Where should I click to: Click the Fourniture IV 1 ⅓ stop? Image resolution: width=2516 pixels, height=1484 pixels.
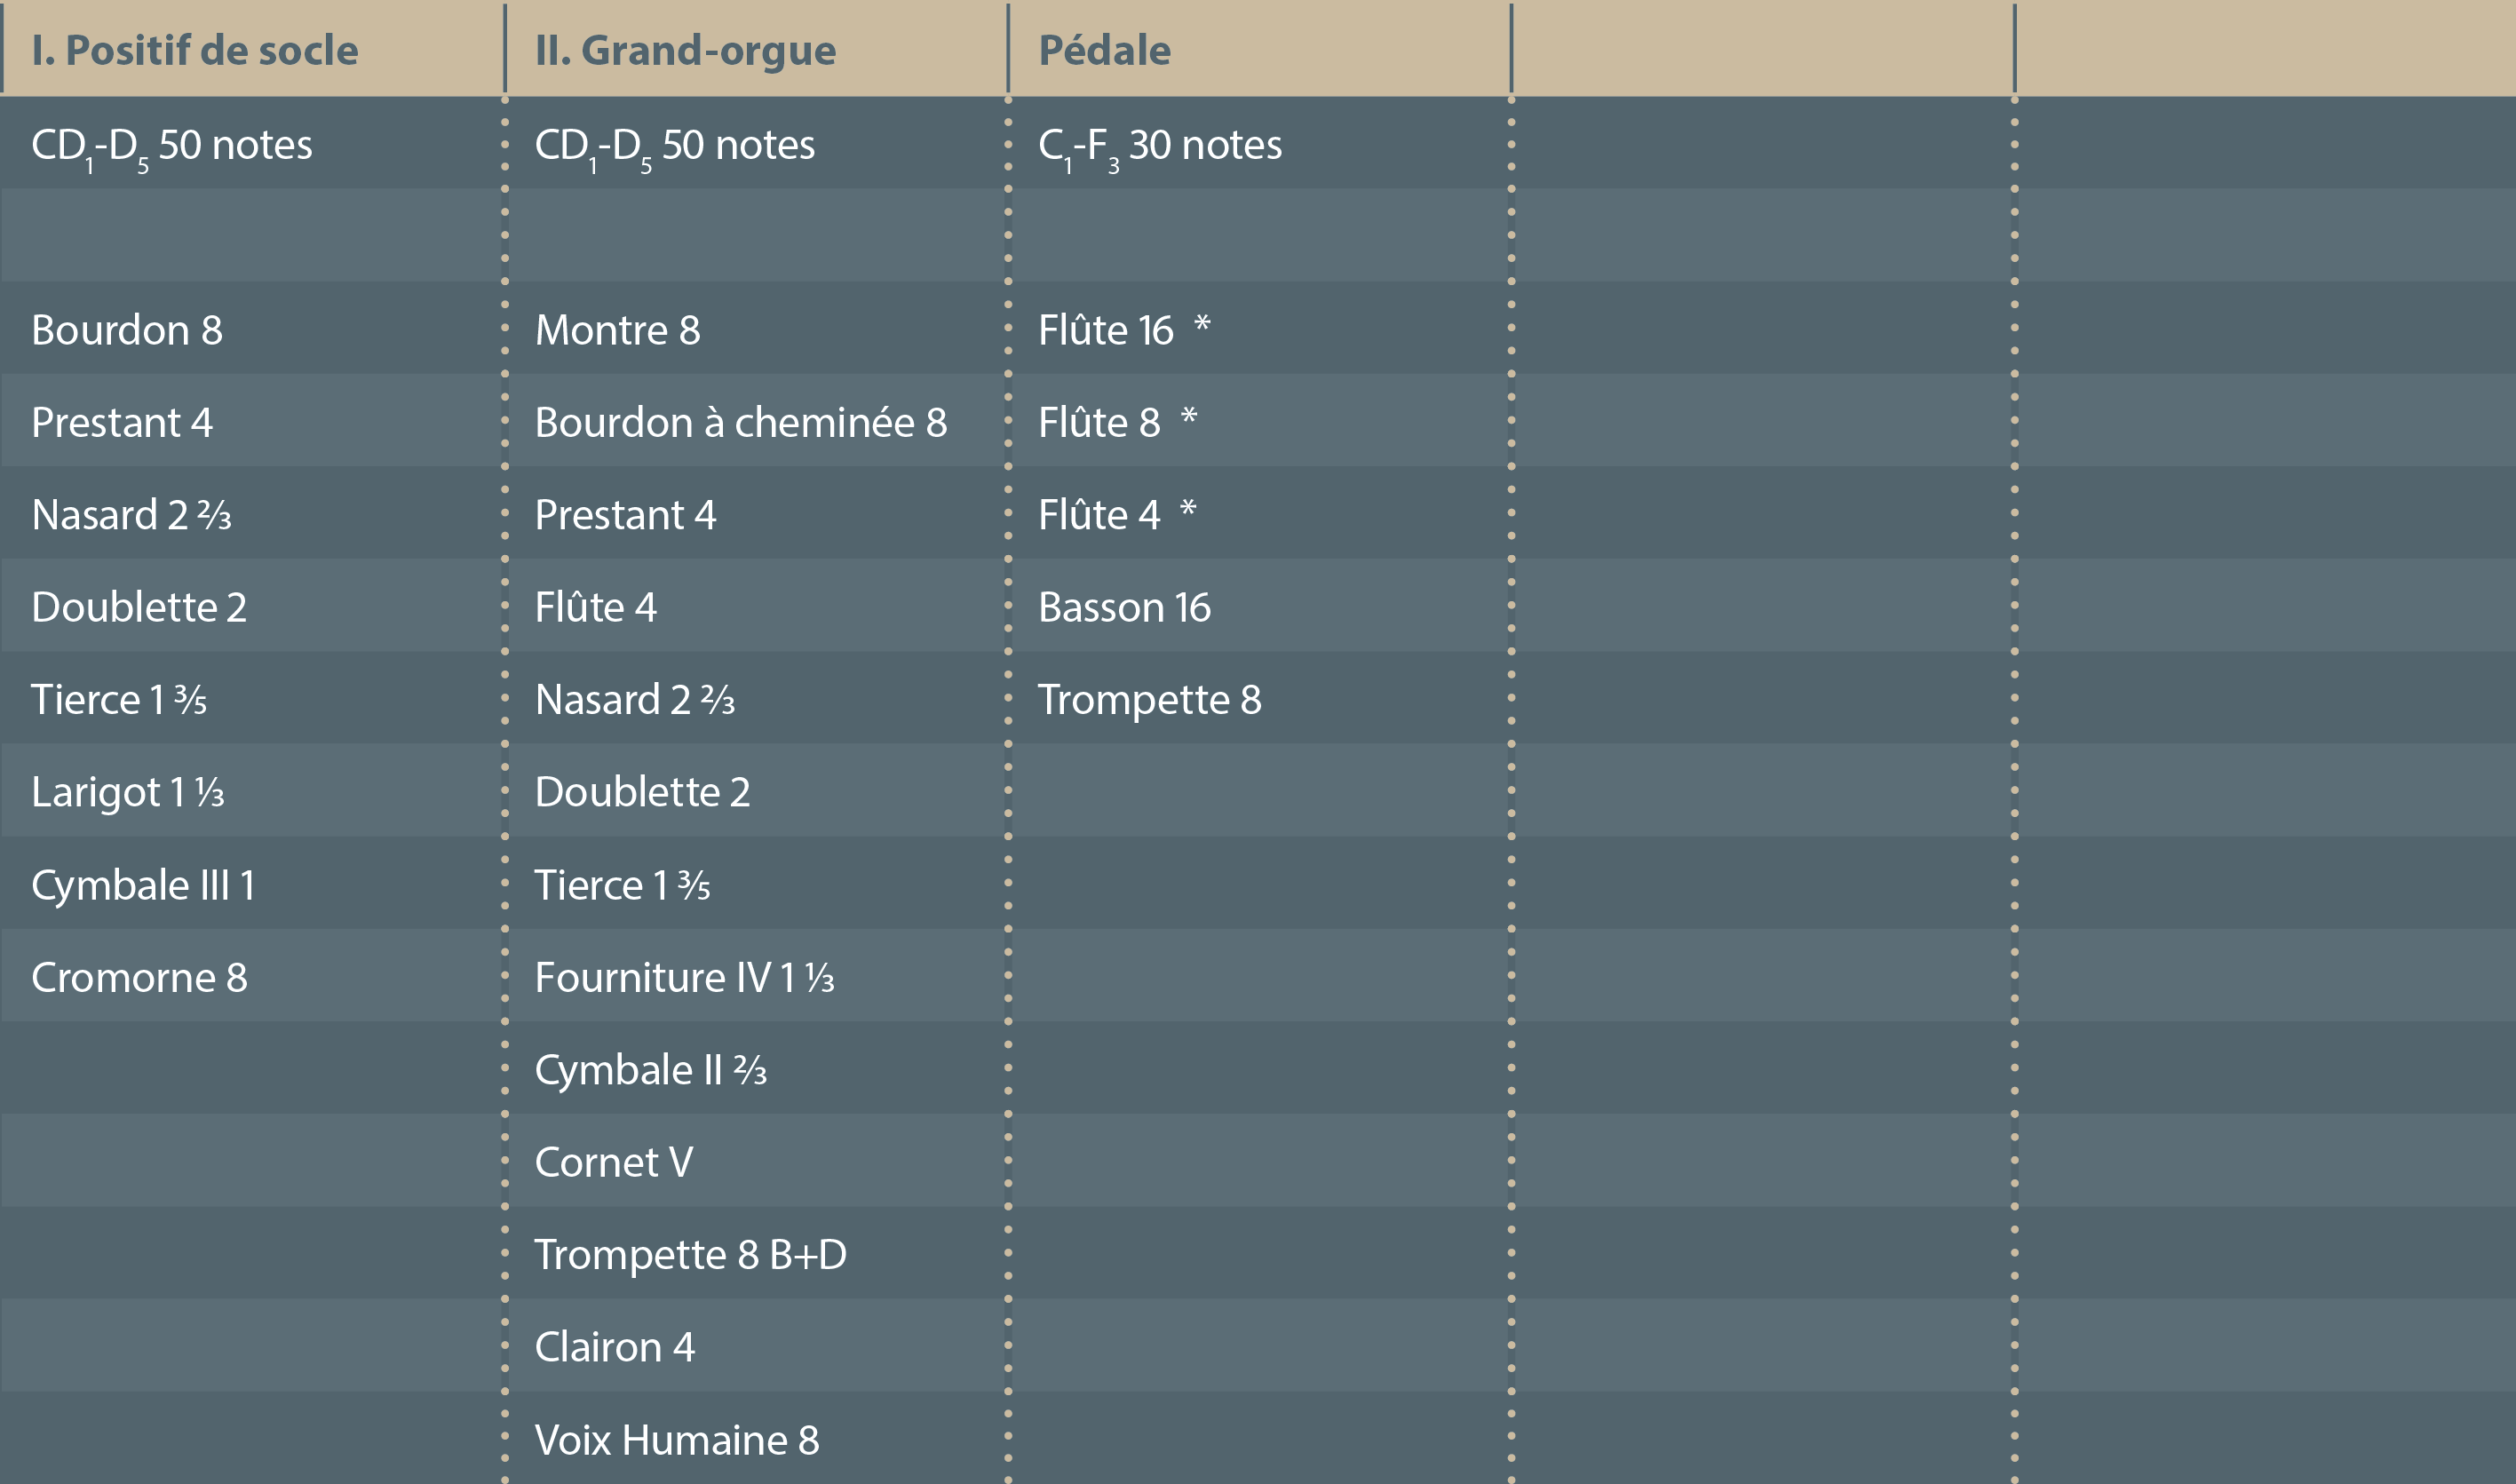click(x=684, y=977)
